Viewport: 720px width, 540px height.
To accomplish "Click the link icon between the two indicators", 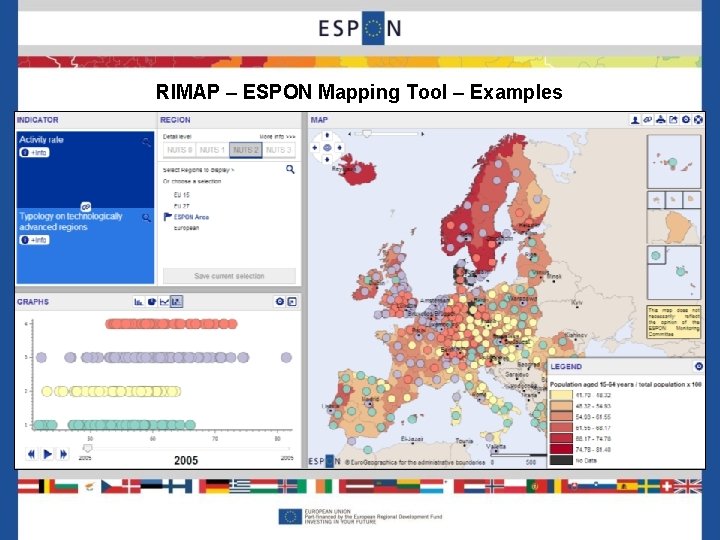I will point(85,207).
